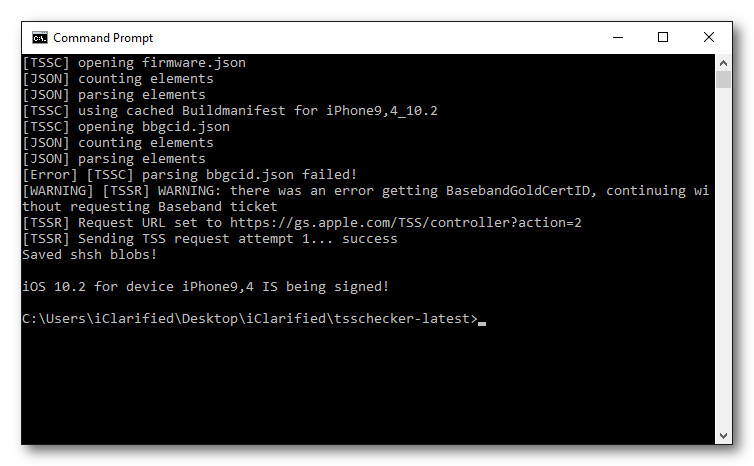The width and height of the screenshot is (754, 466).
Task: Click the scrollbar down arrow
Action: tap(724, 437)
